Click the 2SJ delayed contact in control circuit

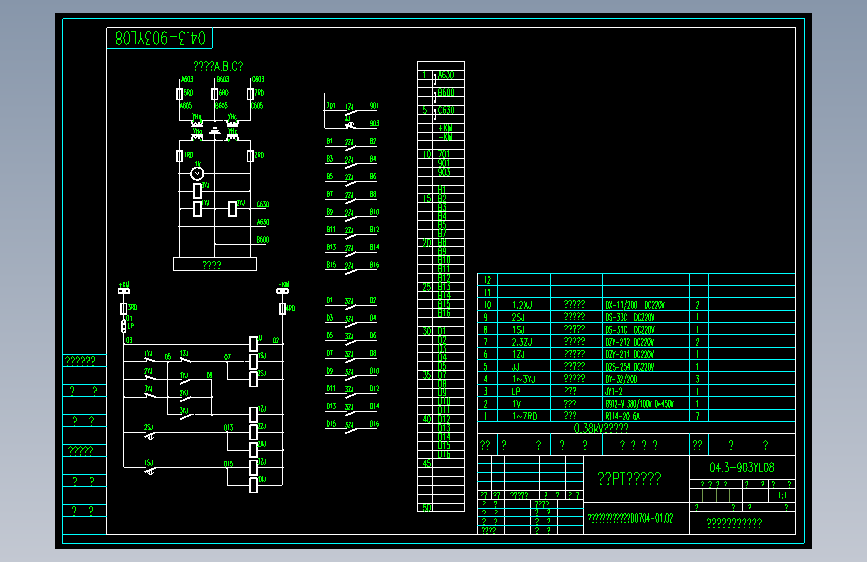149,435
